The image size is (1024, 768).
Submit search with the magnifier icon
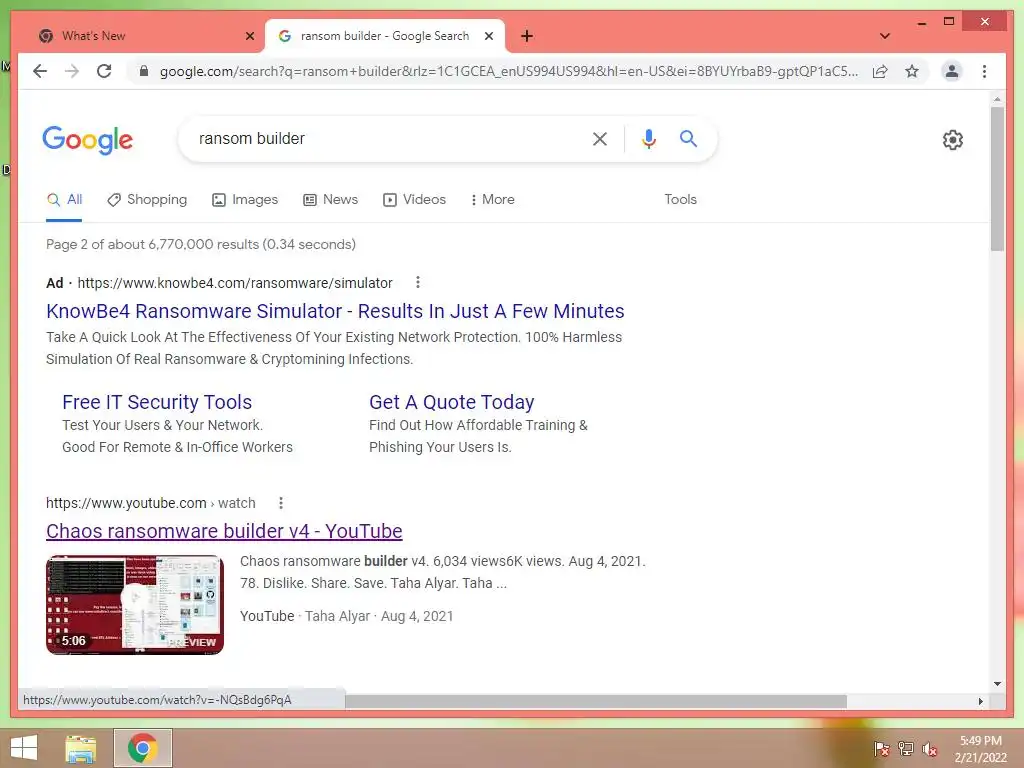(x=688, y=138)
